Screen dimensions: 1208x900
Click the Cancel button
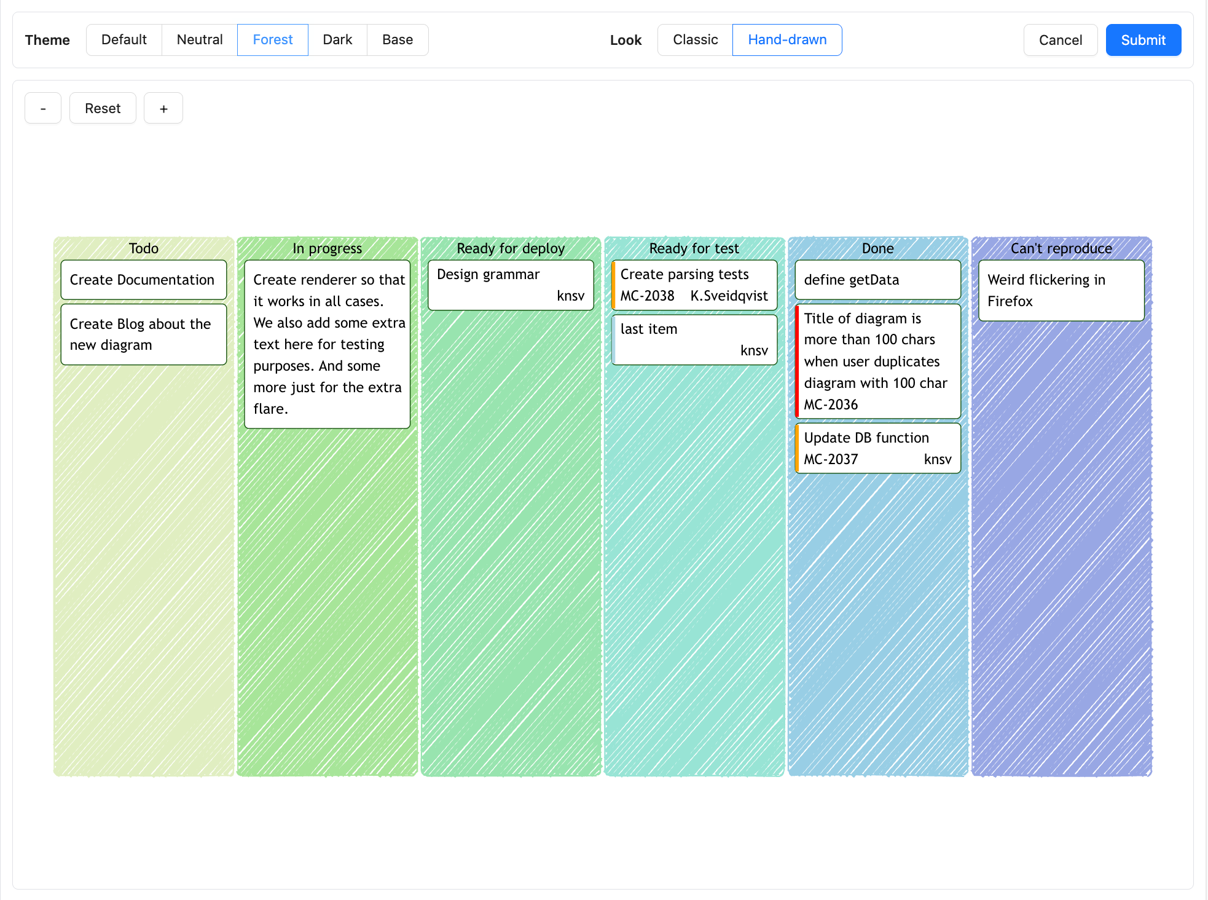pos(1060,40)
